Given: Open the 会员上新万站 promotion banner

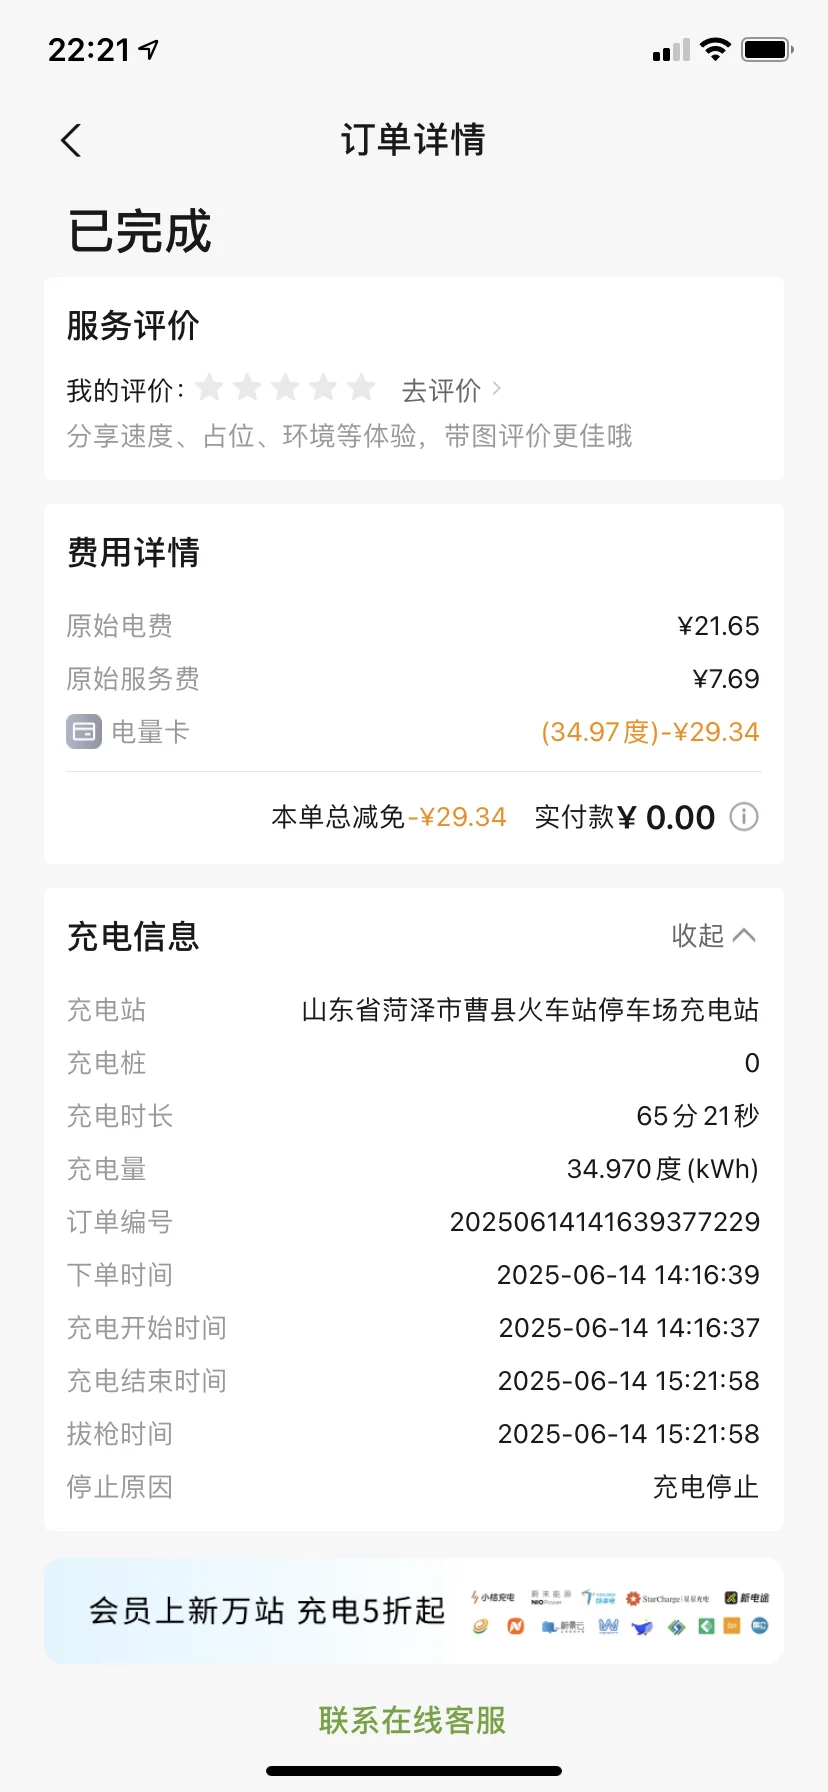Looking at the screenshot, I should (413, 1611).
